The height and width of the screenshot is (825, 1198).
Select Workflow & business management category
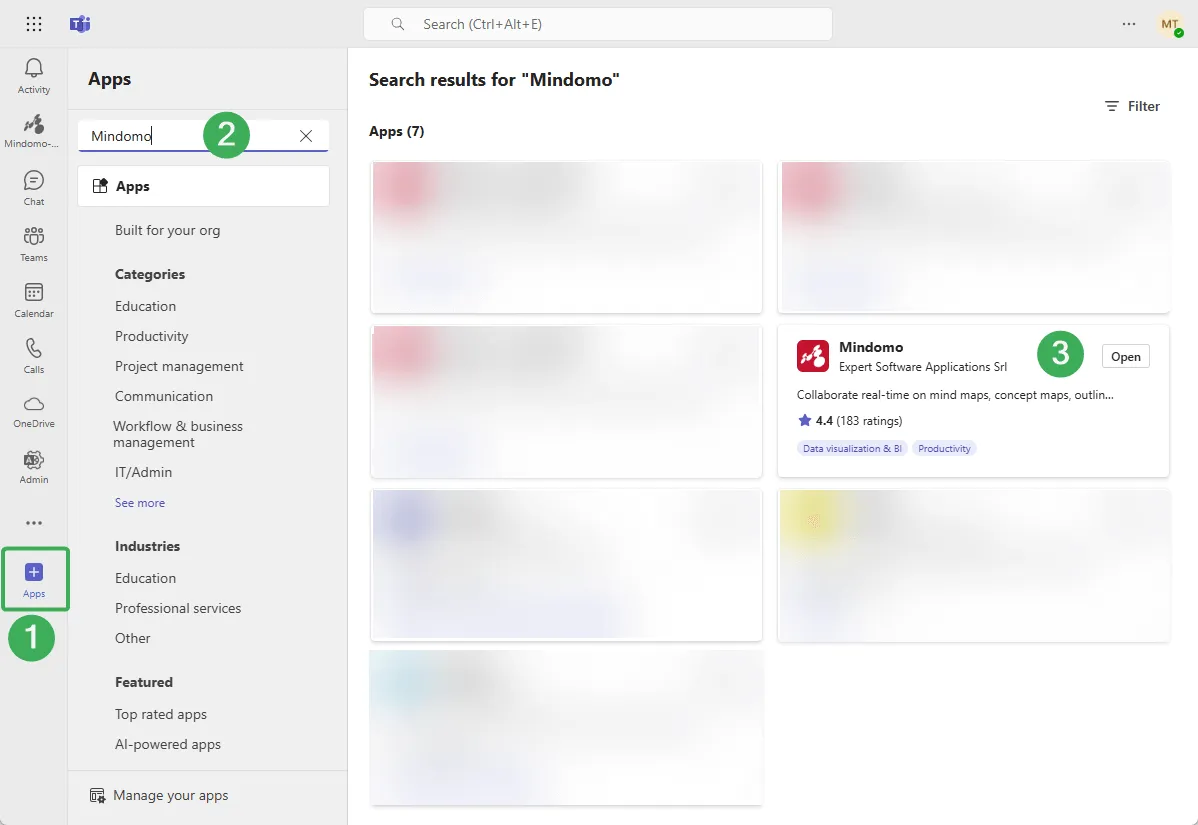(x=178, y=434)
